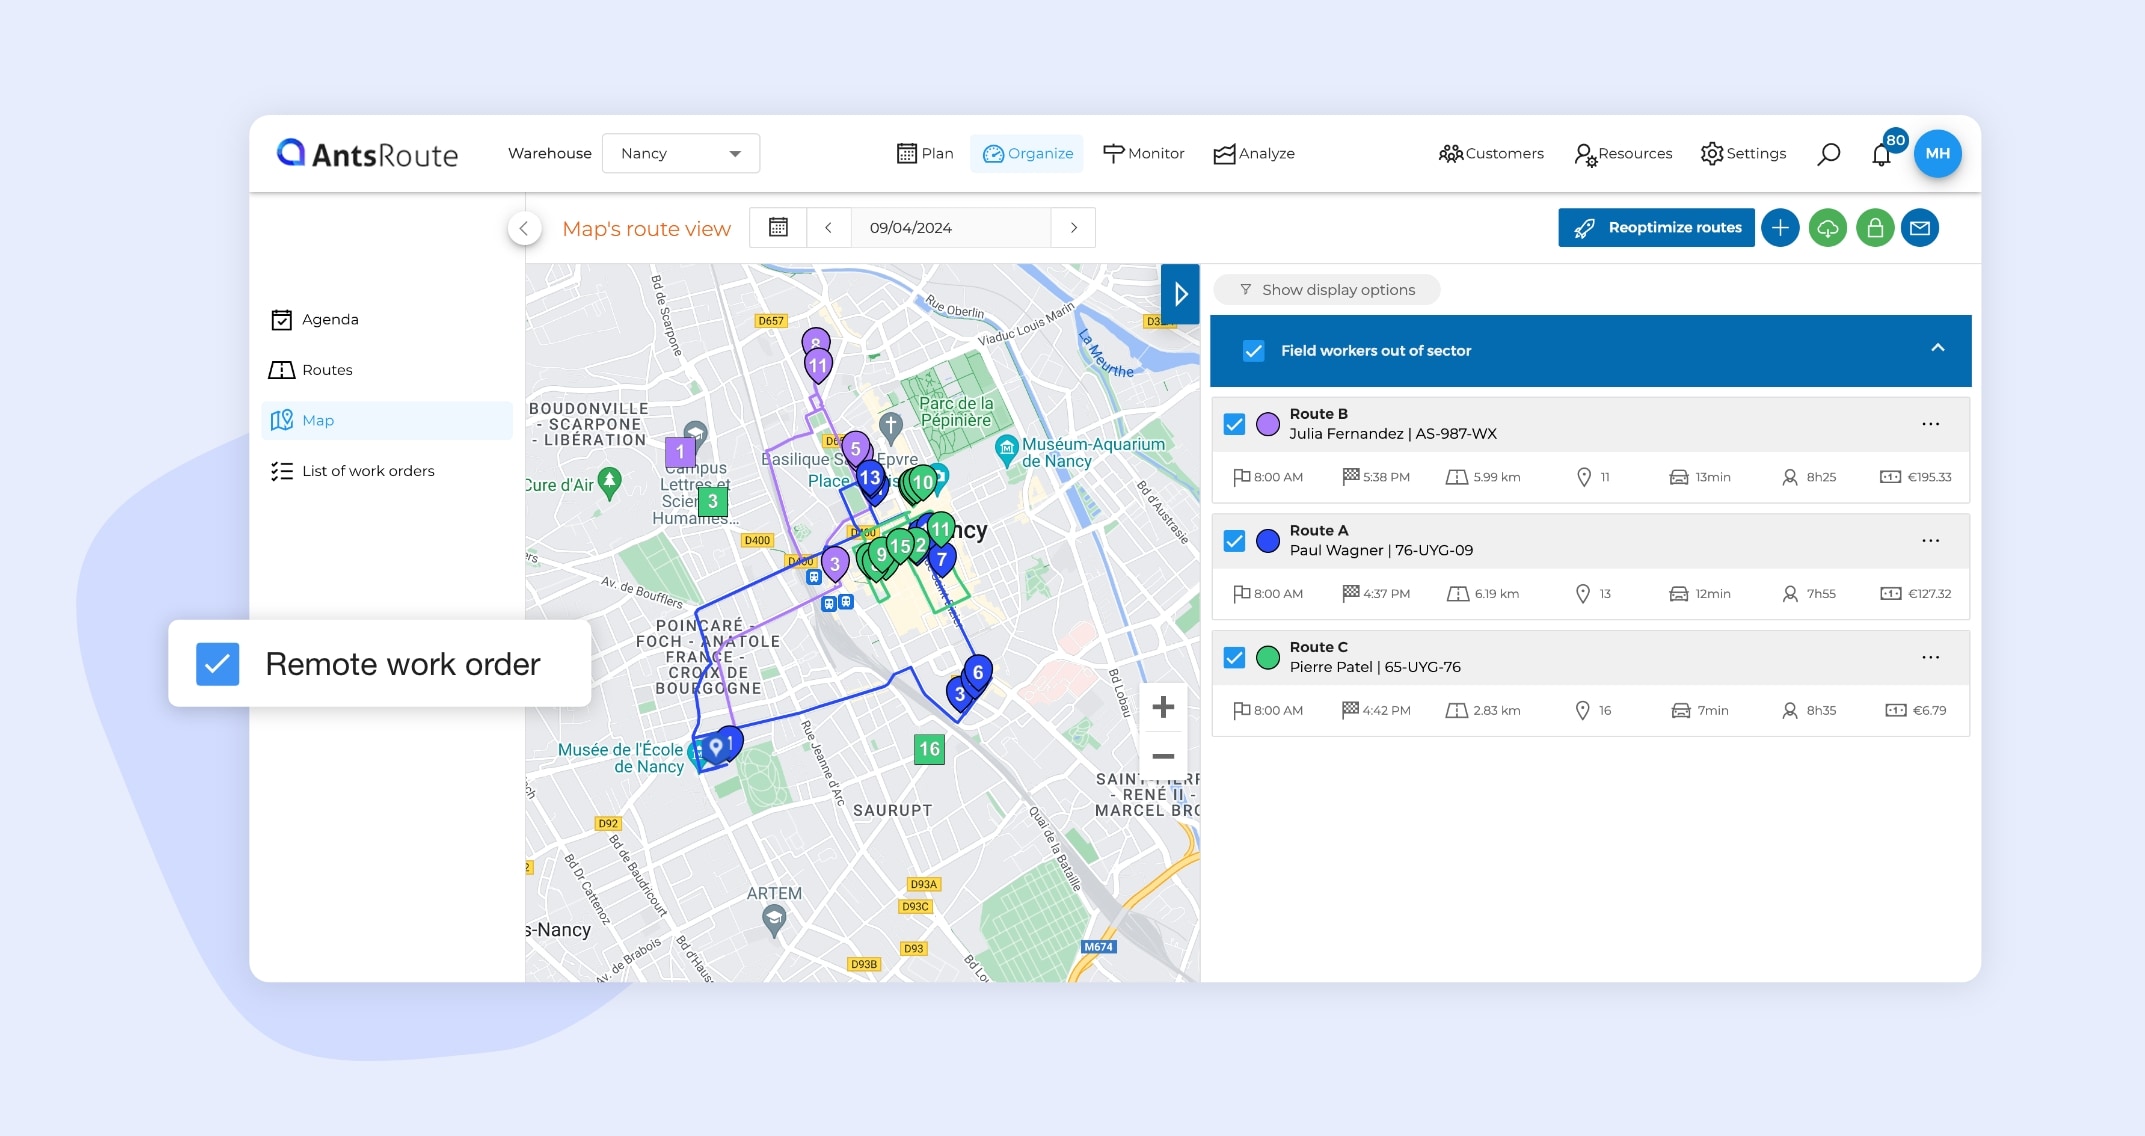The width and height of the screenshot is (2145, 1136).
Task: Open Route B three-dot options menu
Action: (x=1930, y=424)
